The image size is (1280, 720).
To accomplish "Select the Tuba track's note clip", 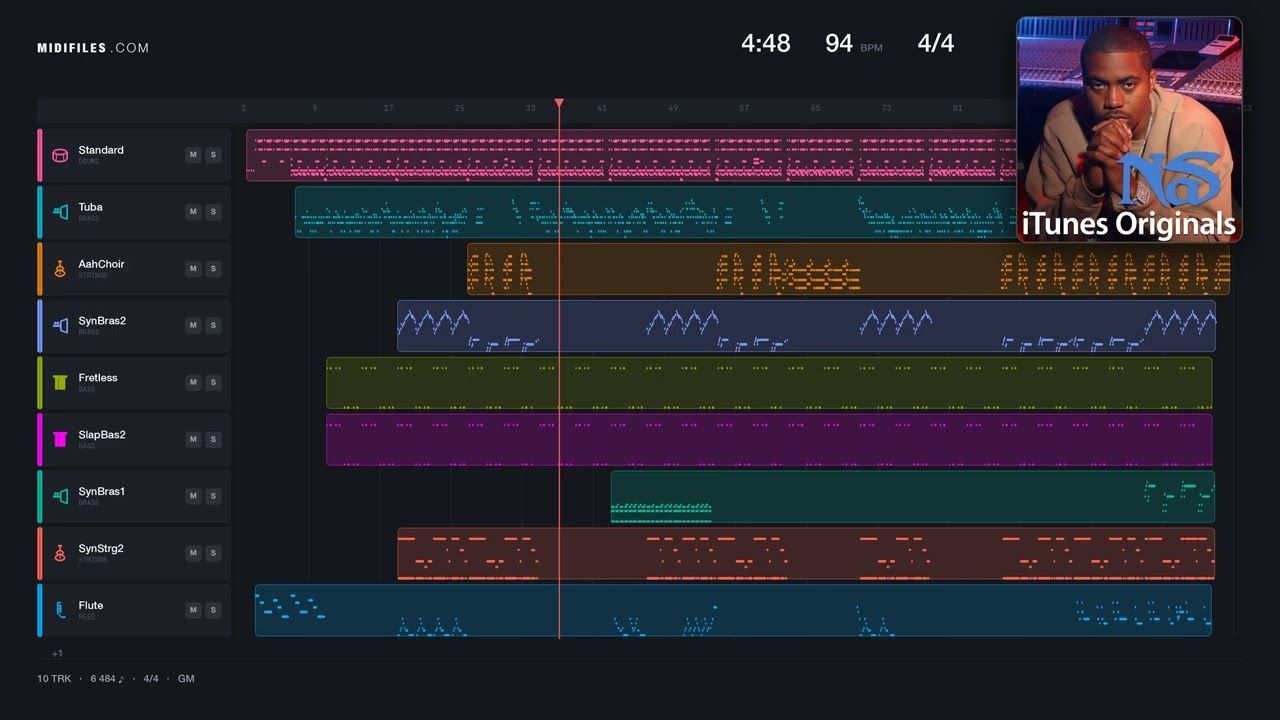I will pyautogui.click(x=655, y=212).
